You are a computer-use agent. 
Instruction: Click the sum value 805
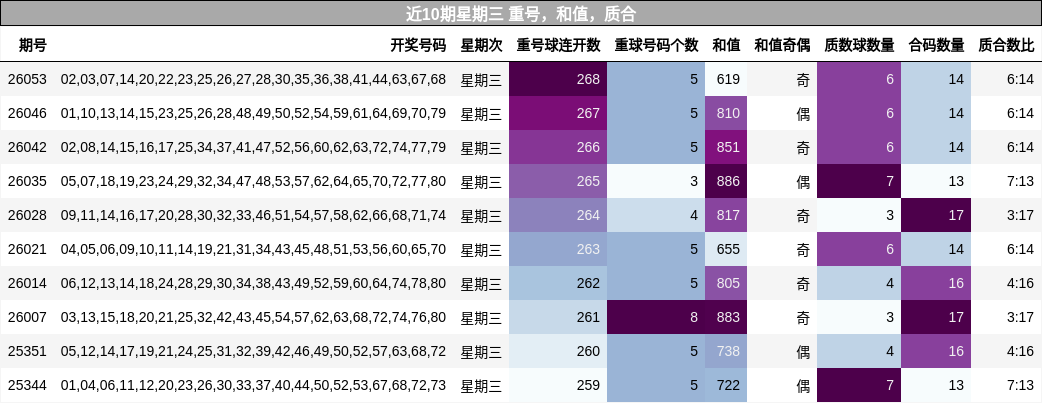tap(726, 283)
